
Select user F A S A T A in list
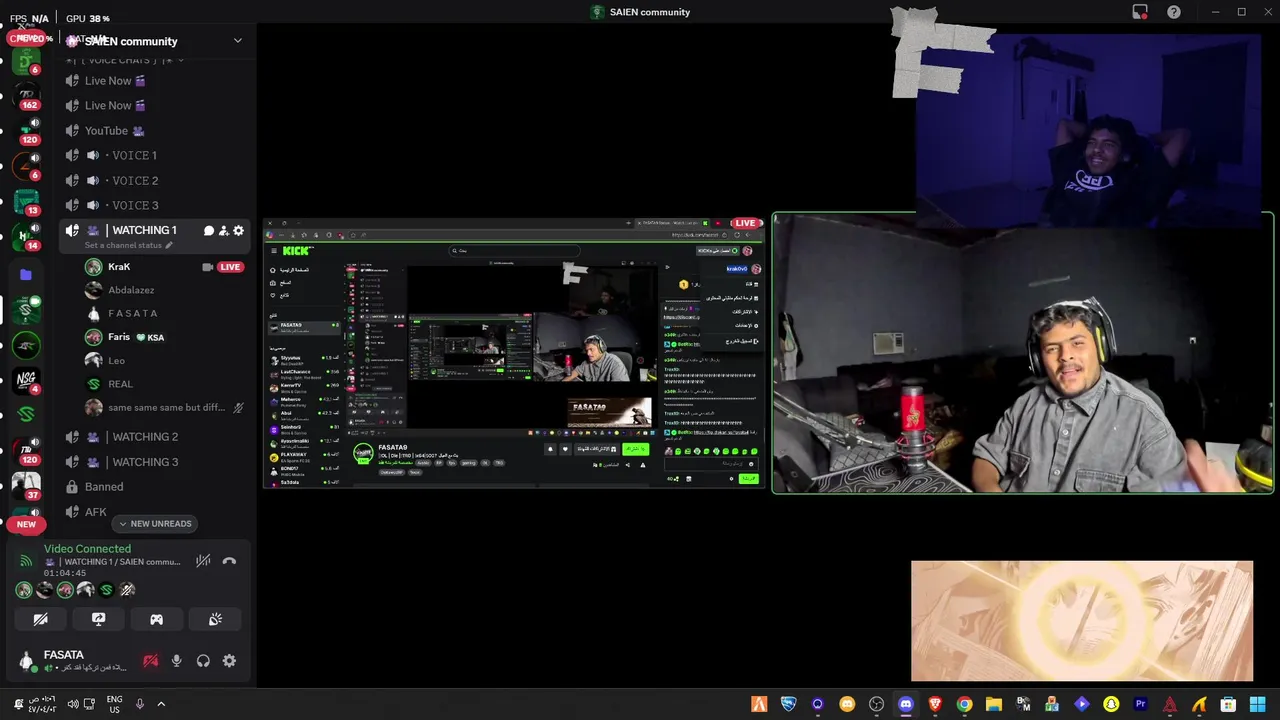click(164, 314)
